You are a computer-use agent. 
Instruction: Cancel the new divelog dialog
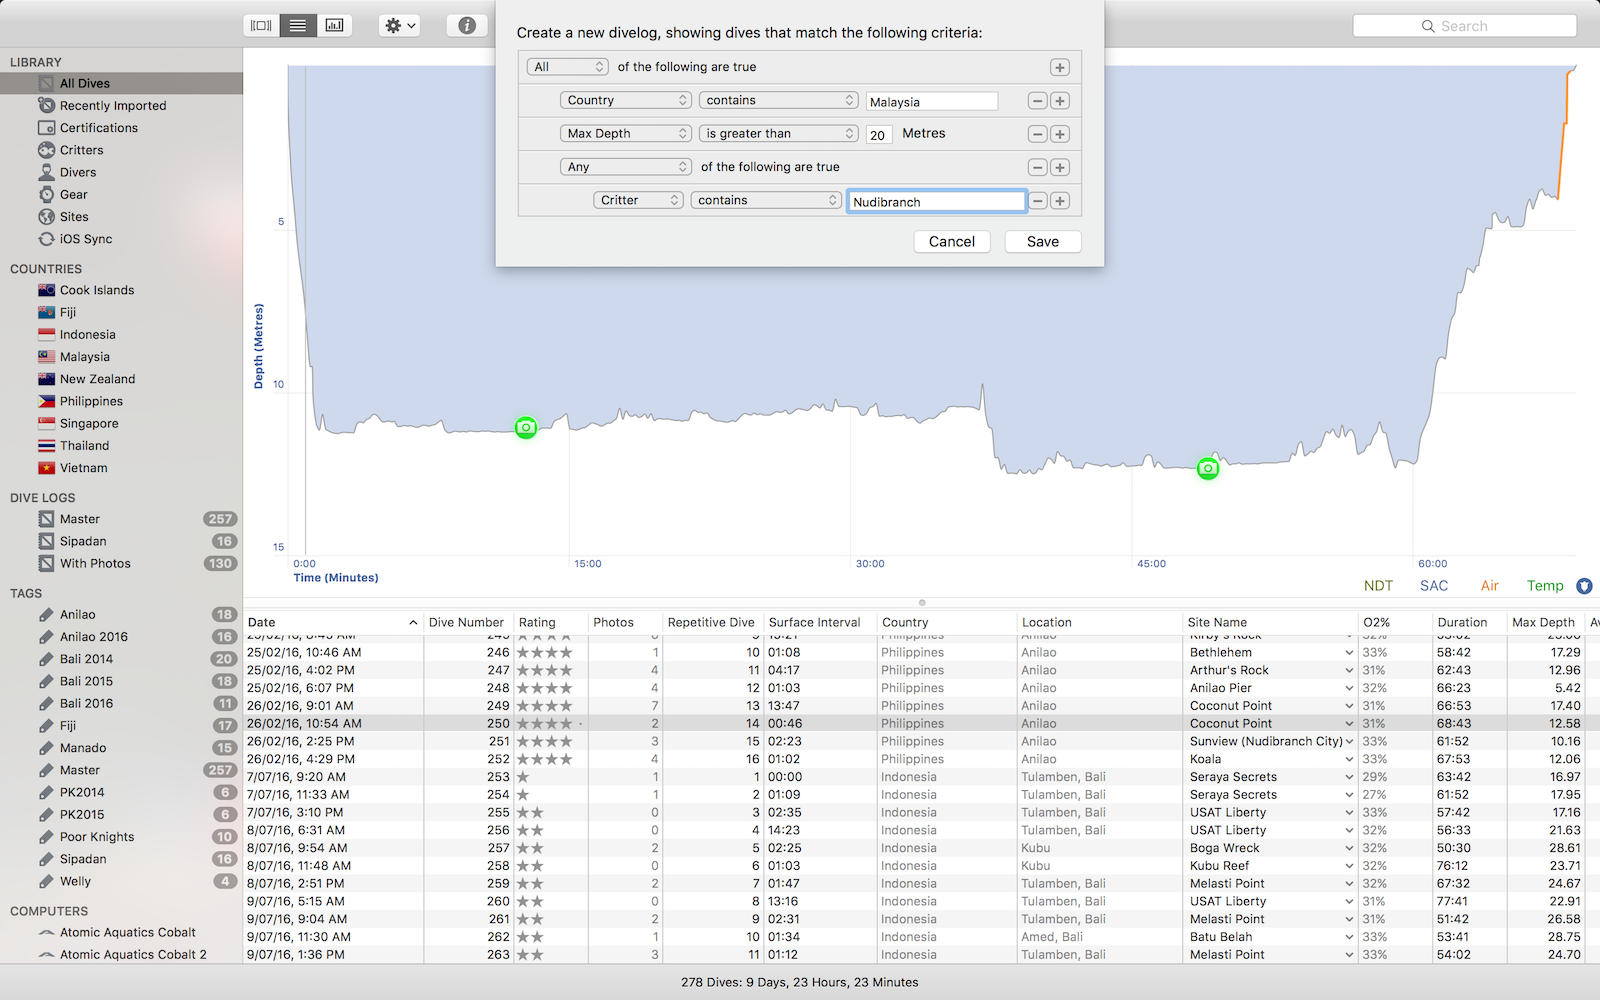click(951, 242)
